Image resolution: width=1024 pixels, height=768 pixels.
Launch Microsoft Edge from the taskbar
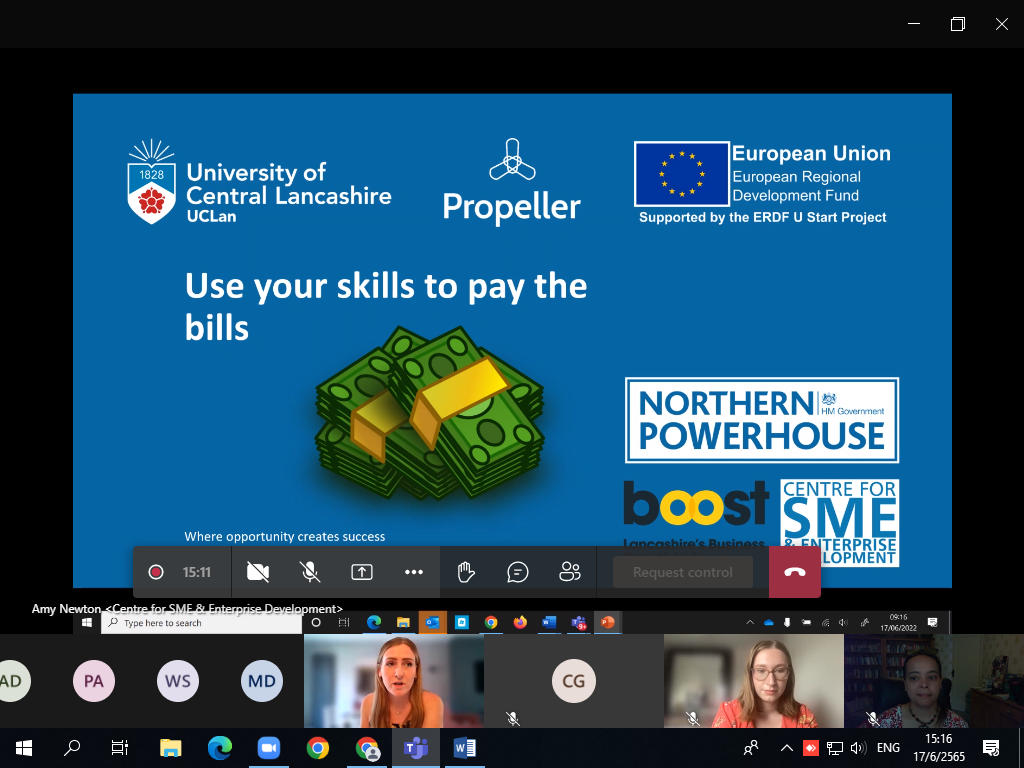tap(220, 748)
